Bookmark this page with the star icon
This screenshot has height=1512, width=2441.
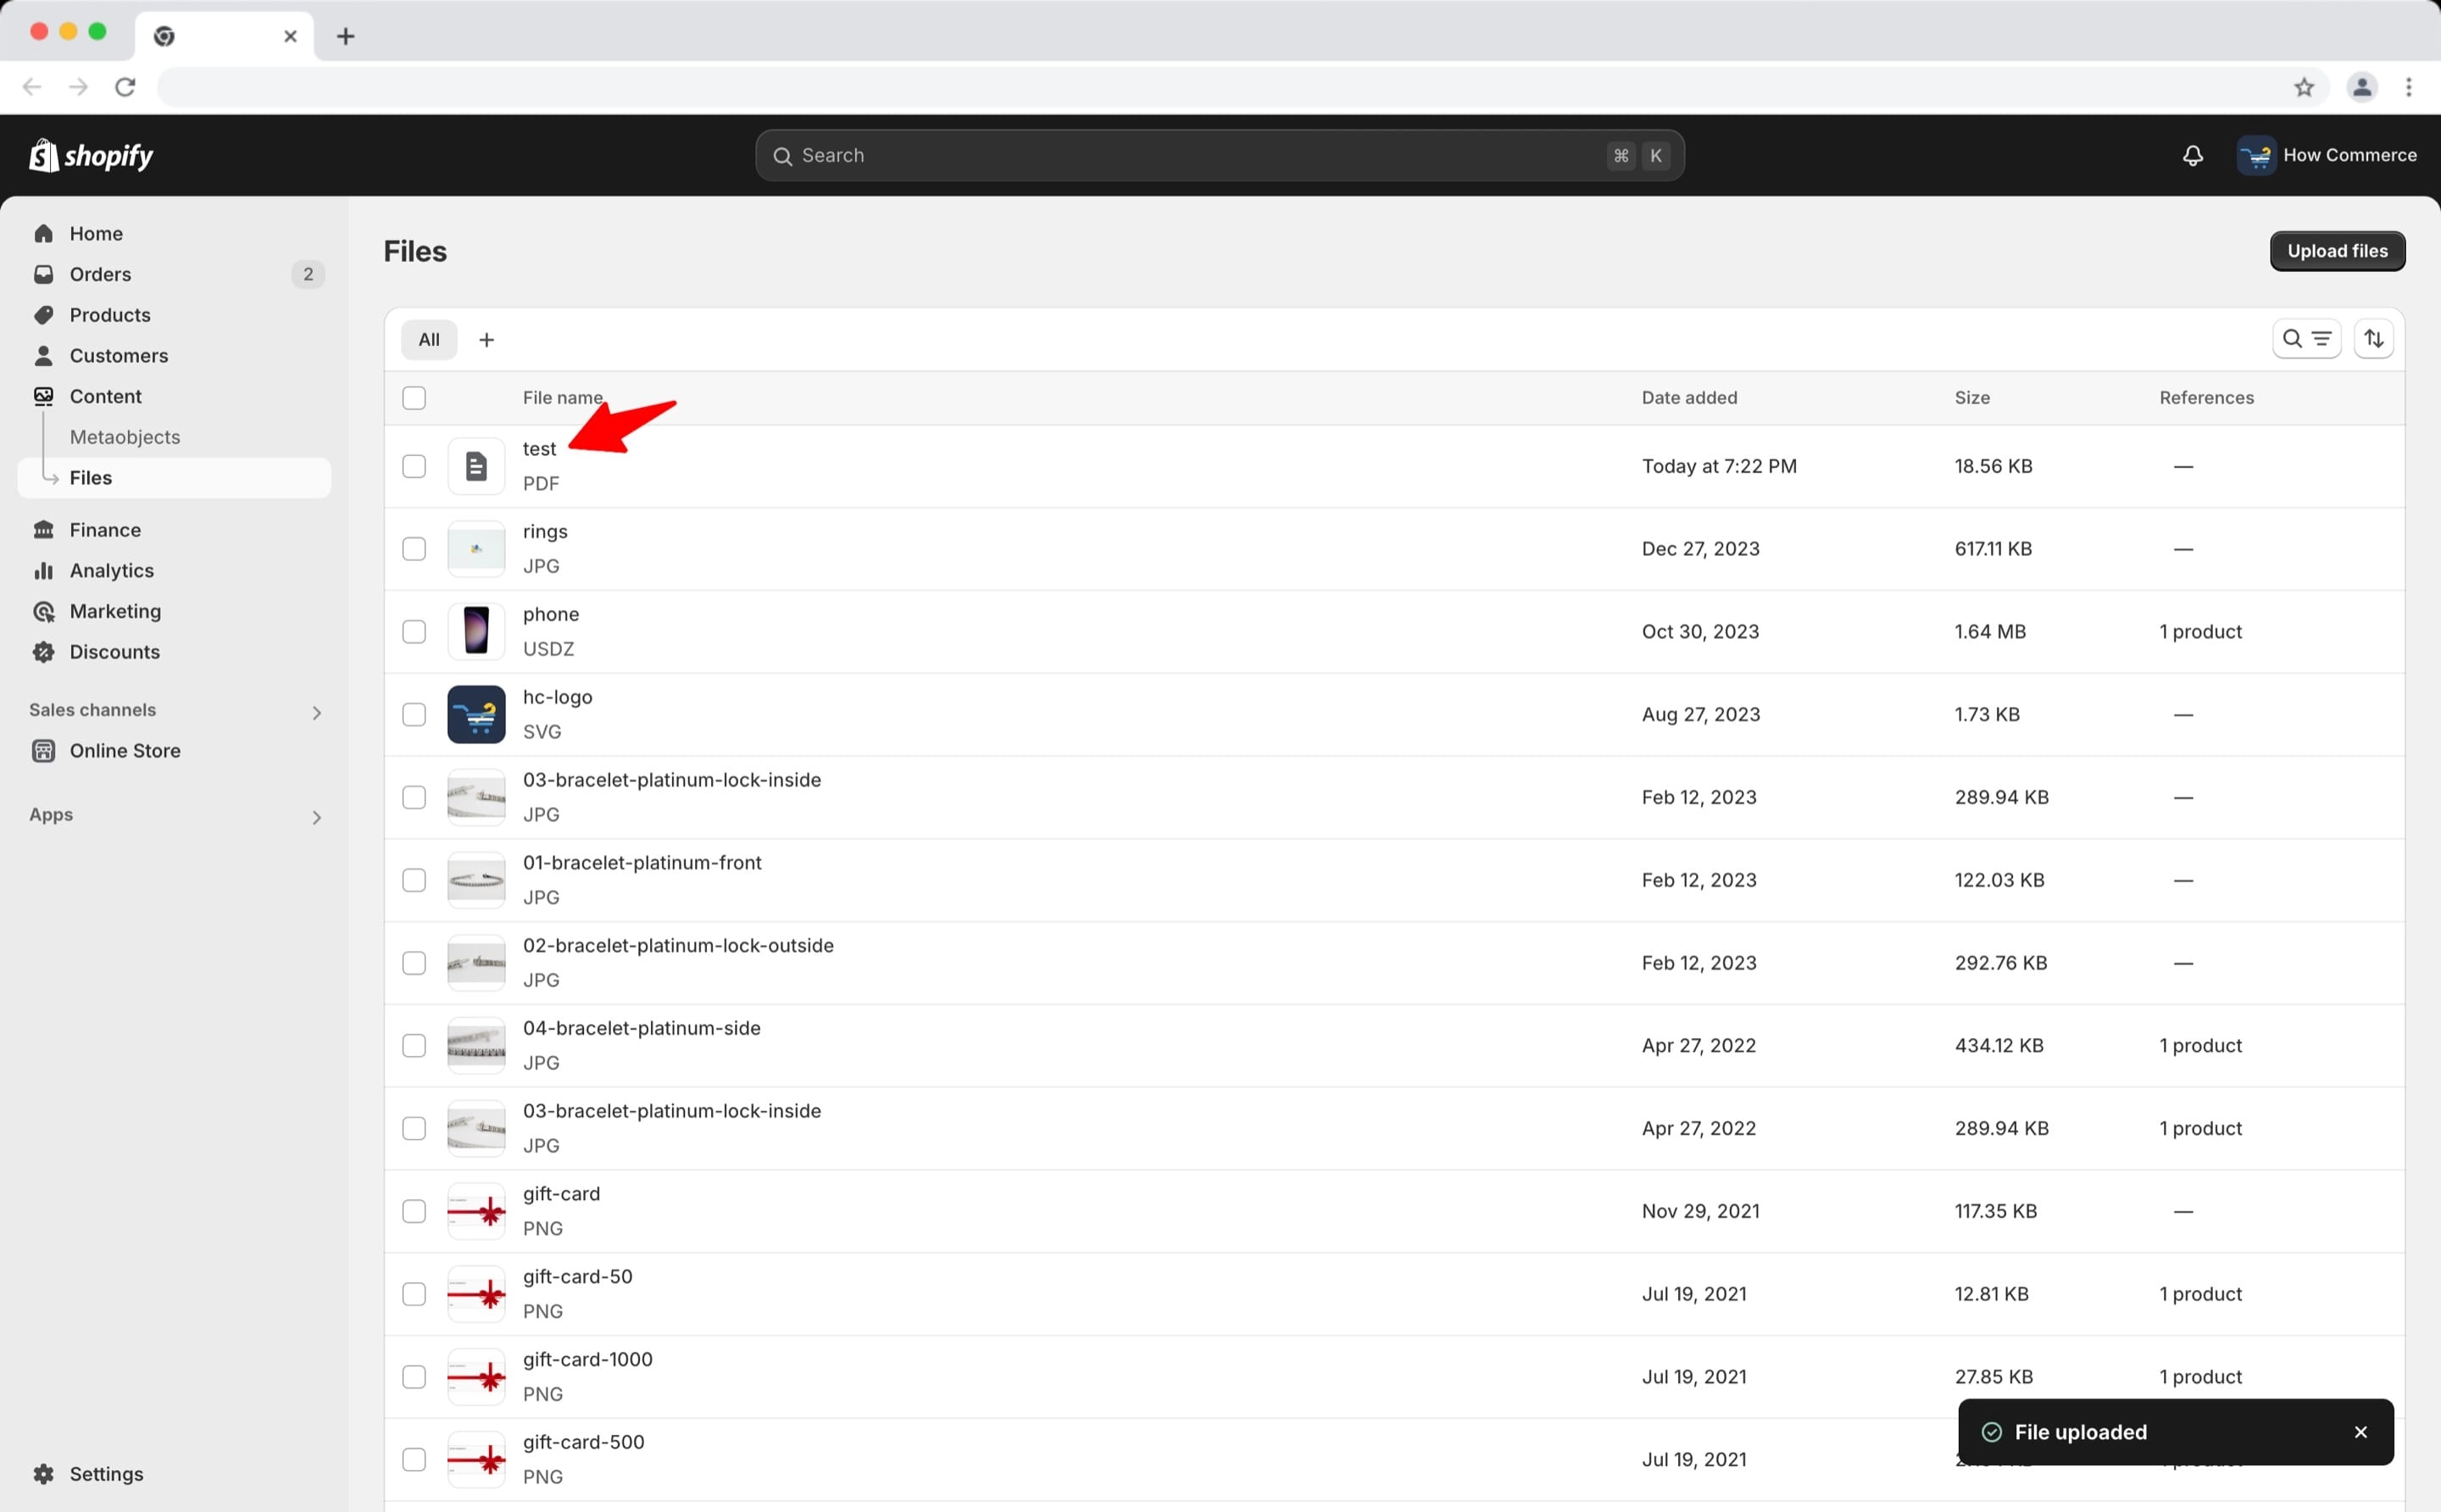[x=2303, y=87]
